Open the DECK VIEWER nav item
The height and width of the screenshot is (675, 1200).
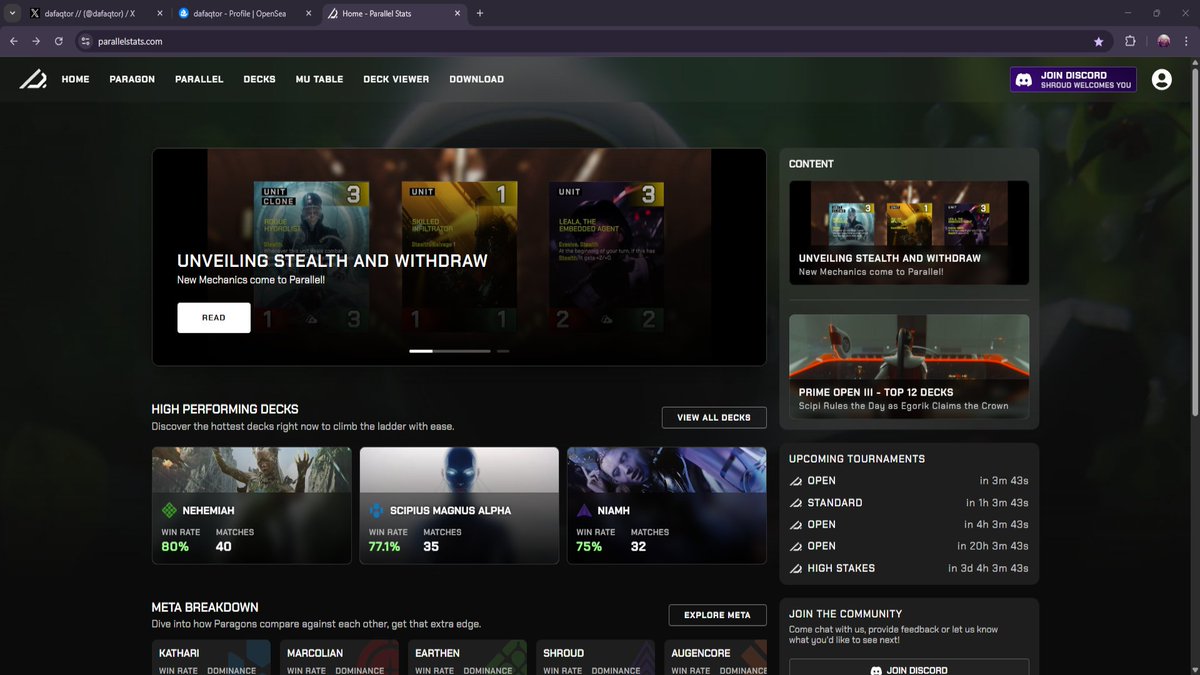(396, 80)
